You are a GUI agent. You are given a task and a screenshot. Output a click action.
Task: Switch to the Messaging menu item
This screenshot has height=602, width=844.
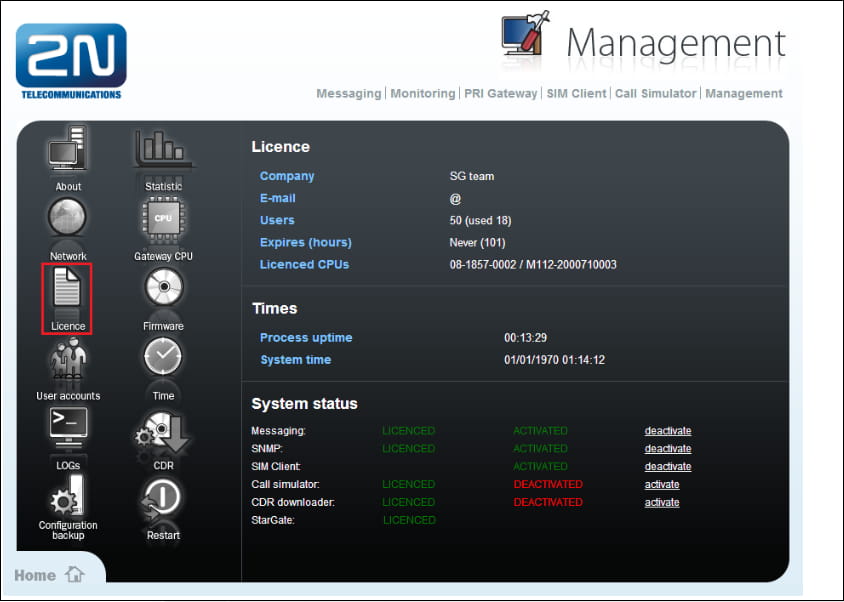(349, 94)
